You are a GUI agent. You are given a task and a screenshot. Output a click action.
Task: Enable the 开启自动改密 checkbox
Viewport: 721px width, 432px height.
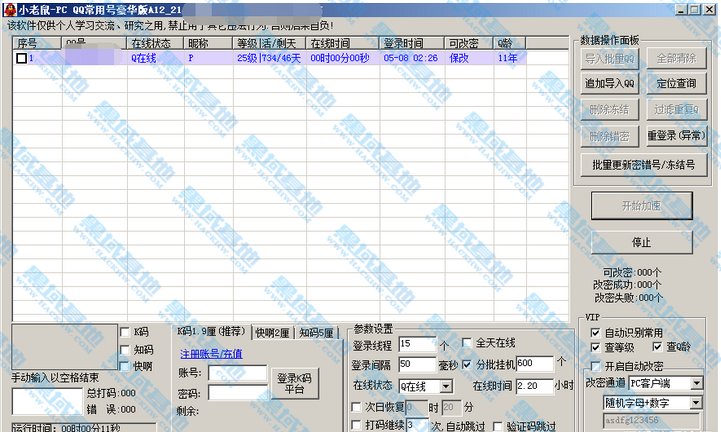595,366
